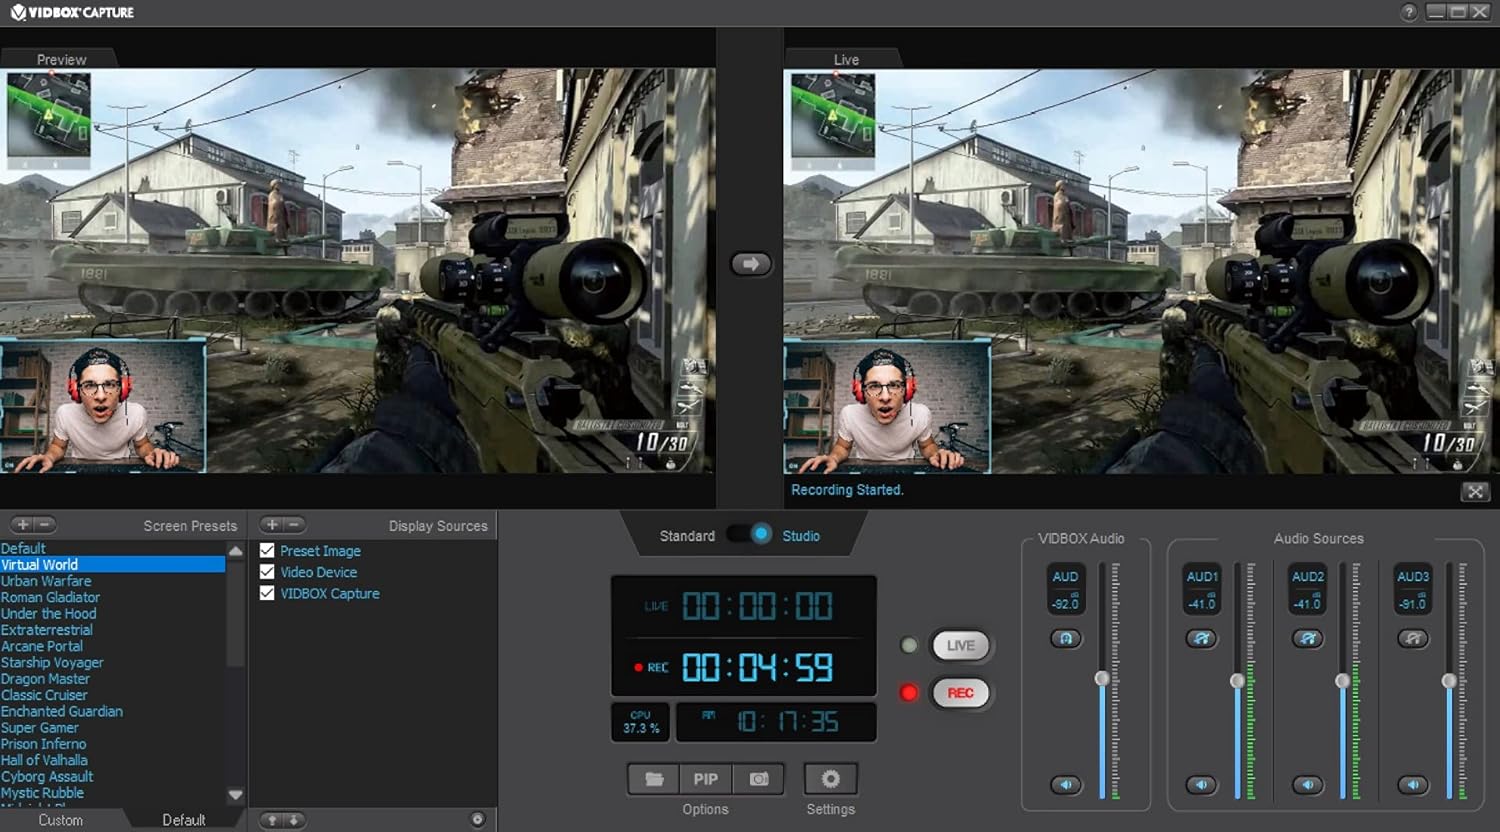This screenshot has height=832, width=1500.
Task: Select the Virtual World preset
Action: pos(112,565)
